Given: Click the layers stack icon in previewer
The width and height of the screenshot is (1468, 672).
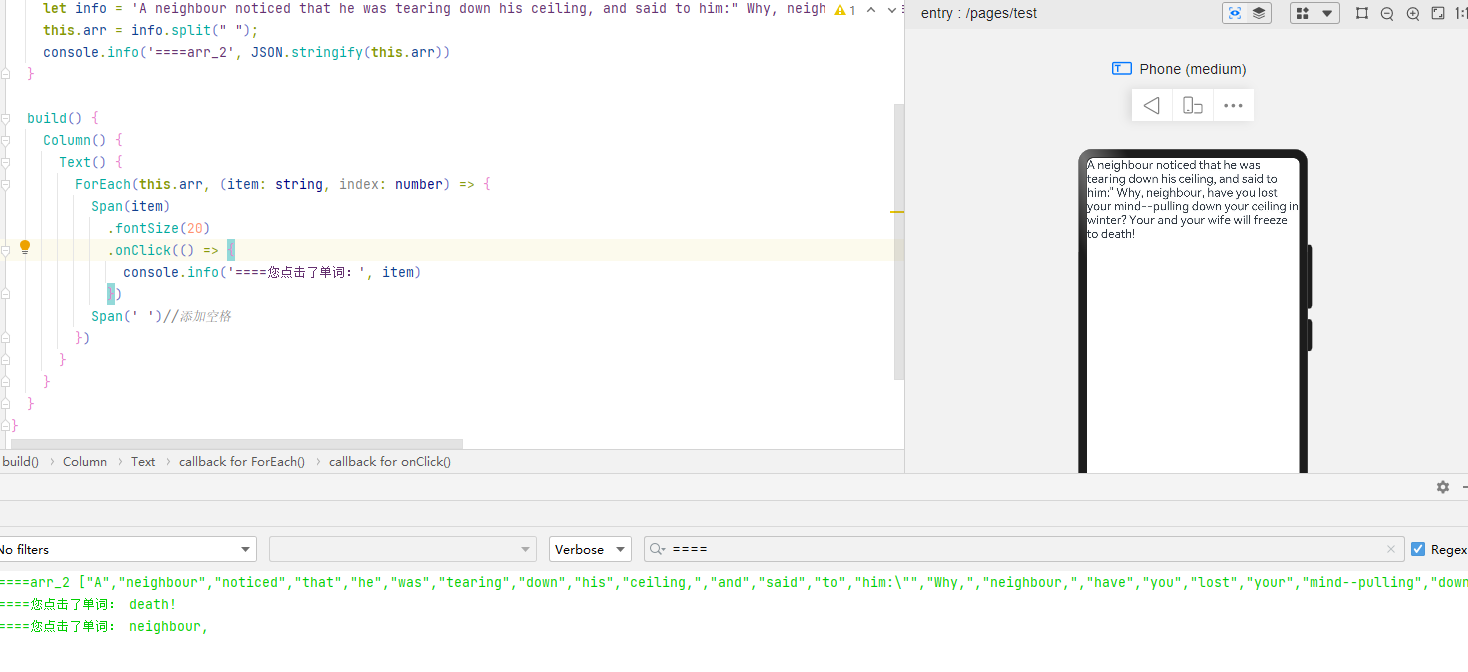Looking at the screenshot, I should coord(1259,13).
